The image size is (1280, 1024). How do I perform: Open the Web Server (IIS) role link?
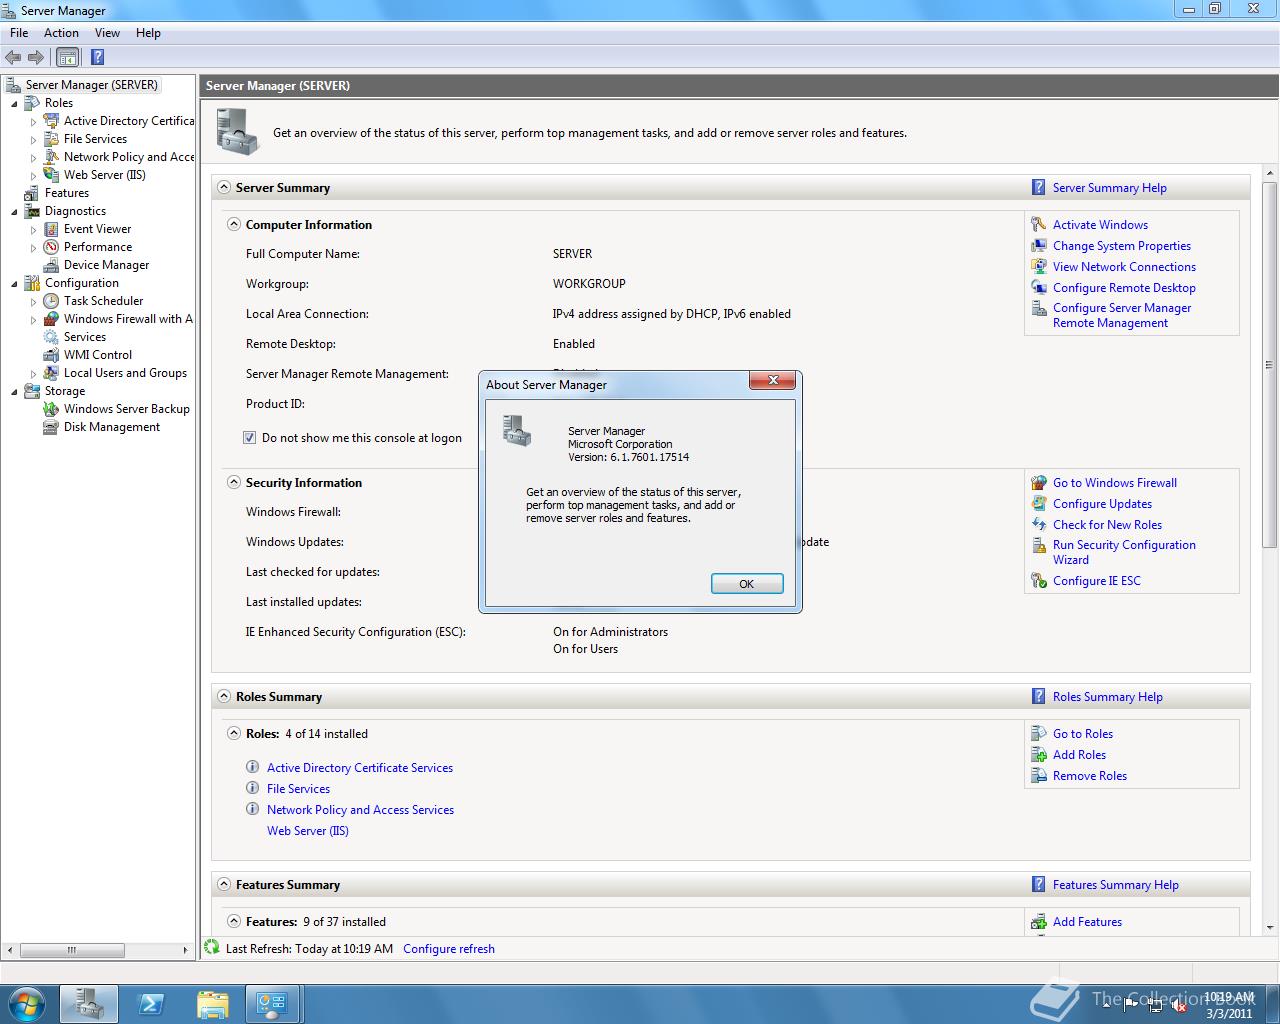tap(308, 831)
